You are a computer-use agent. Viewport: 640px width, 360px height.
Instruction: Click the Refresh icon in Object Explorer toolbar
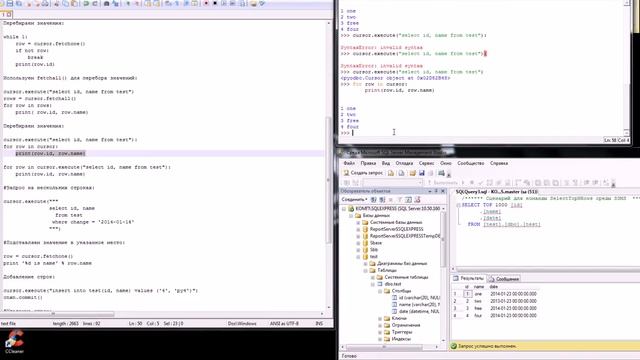point(409,200)
